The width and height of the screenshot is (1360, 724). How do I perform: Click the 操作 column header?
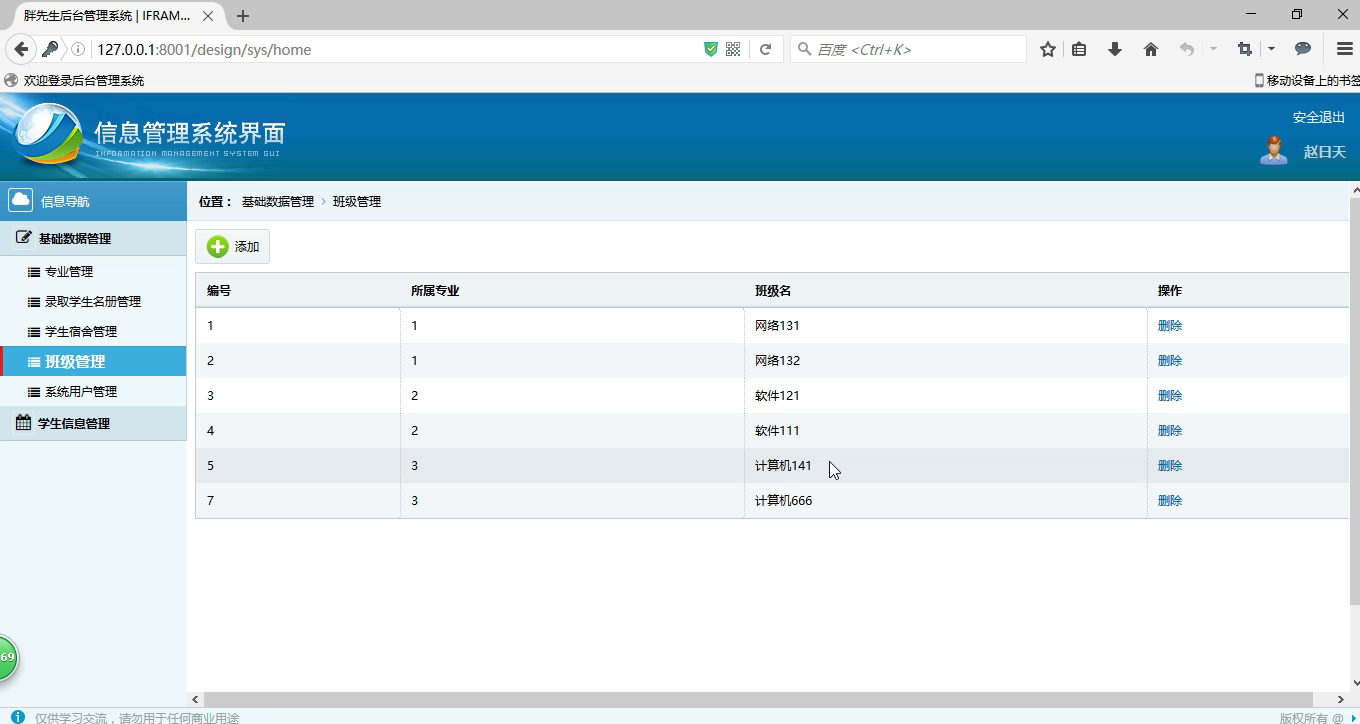click(x=1170, y=290)
